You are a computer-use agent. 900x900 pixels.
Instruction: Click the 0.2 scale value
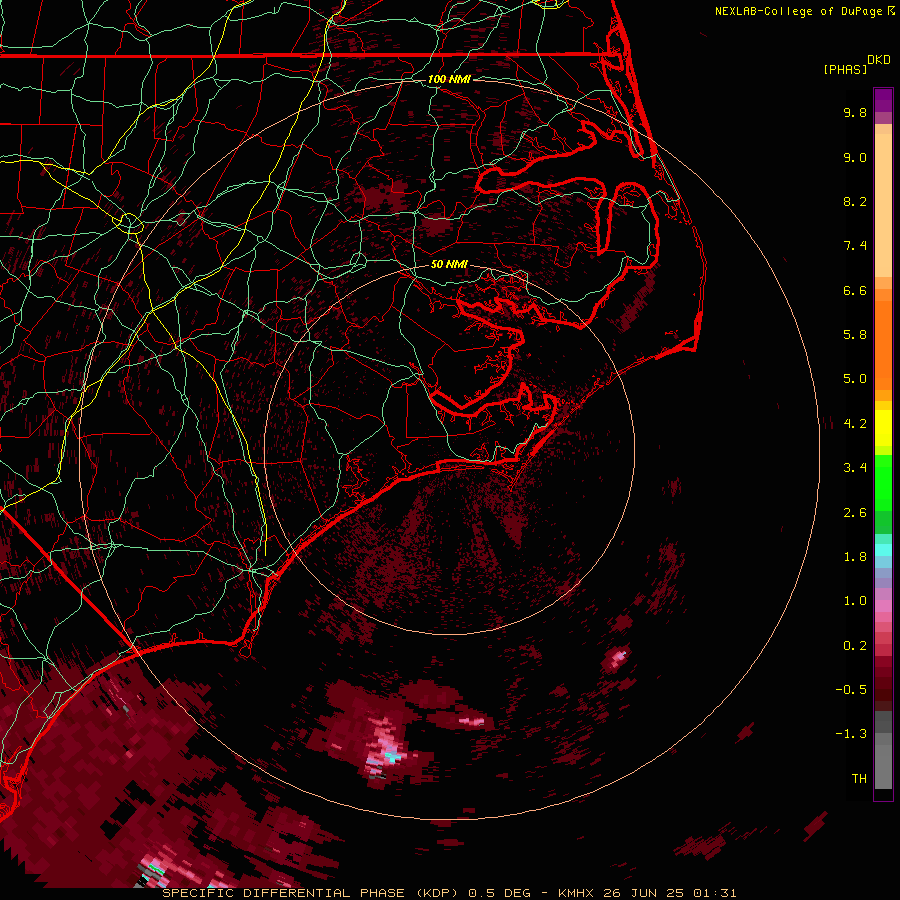pos(855,646)
